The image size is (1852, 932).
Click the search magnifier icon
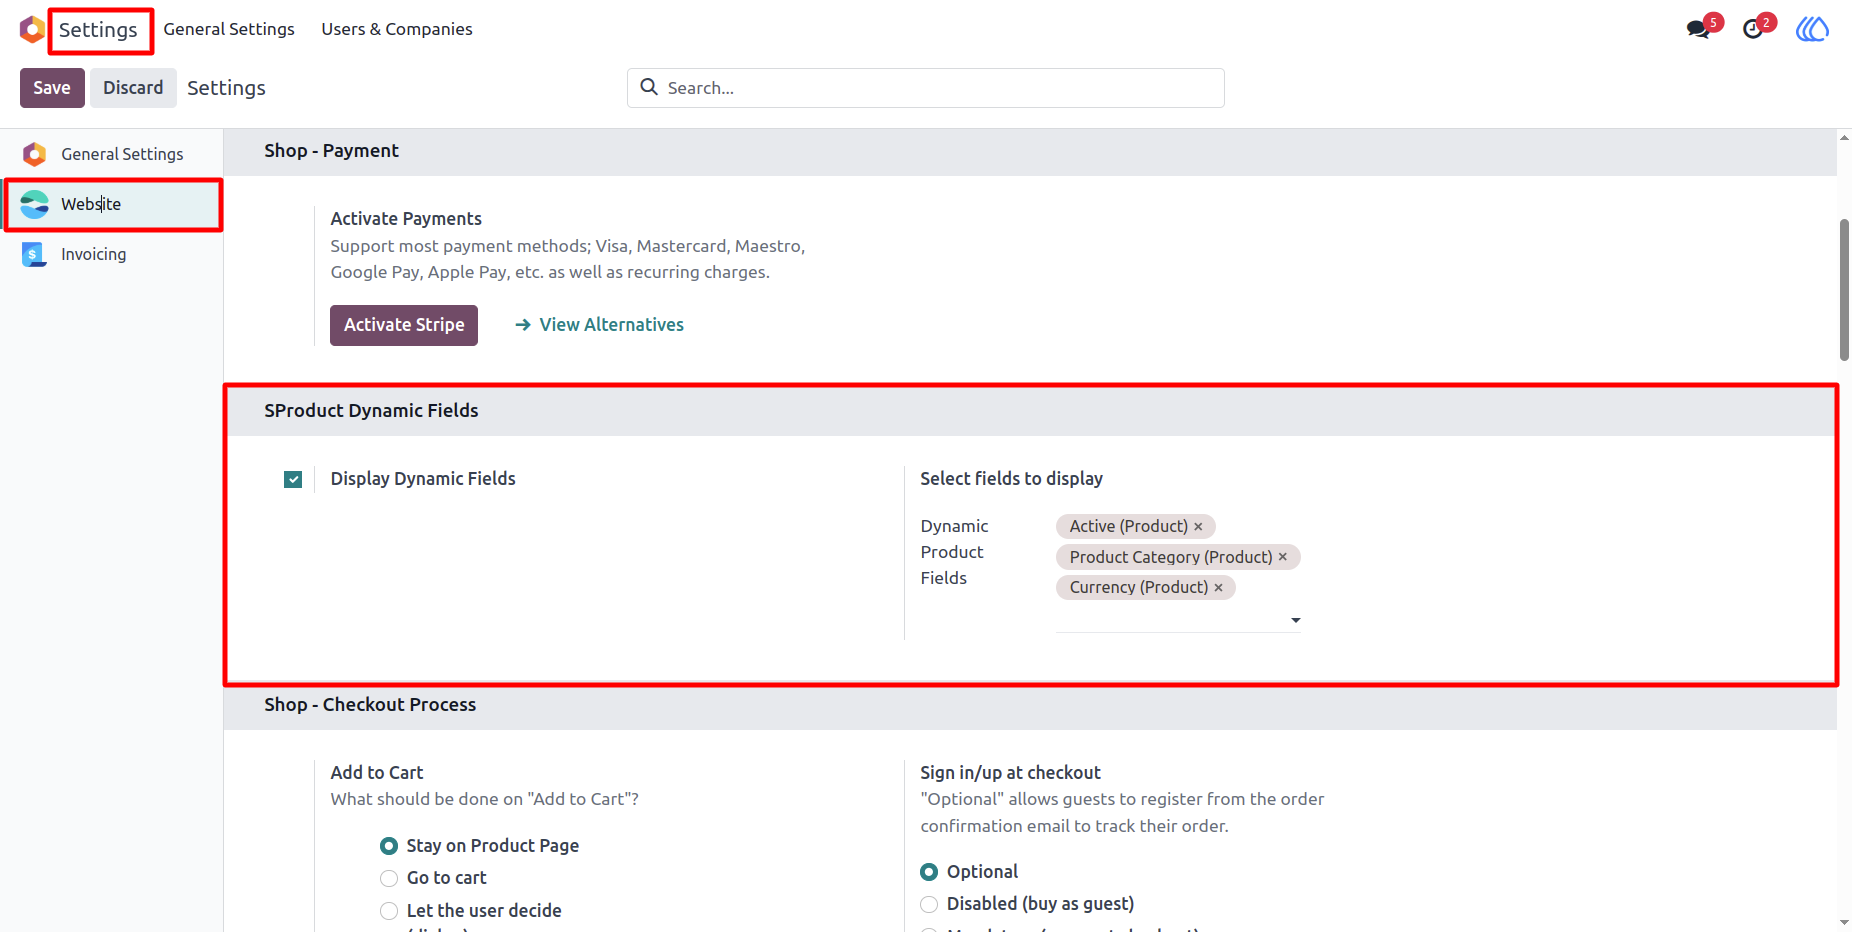coord(649,87)
